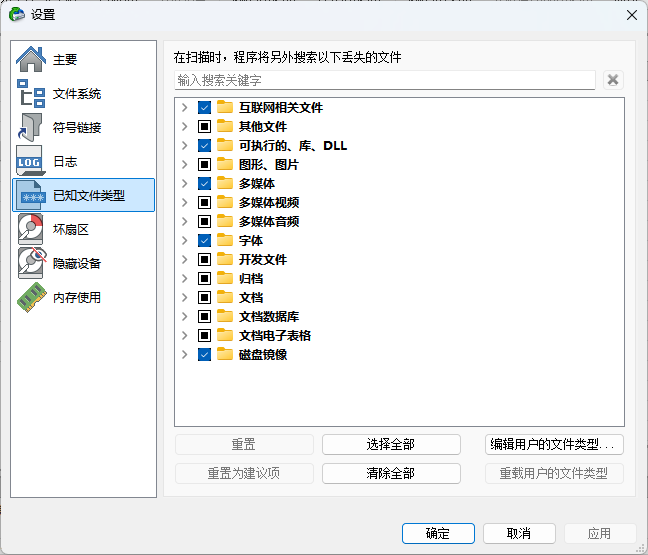This screenshot has height=555, width=648.
Task: Click the house icon for 主要
Action: click(31, 60)
